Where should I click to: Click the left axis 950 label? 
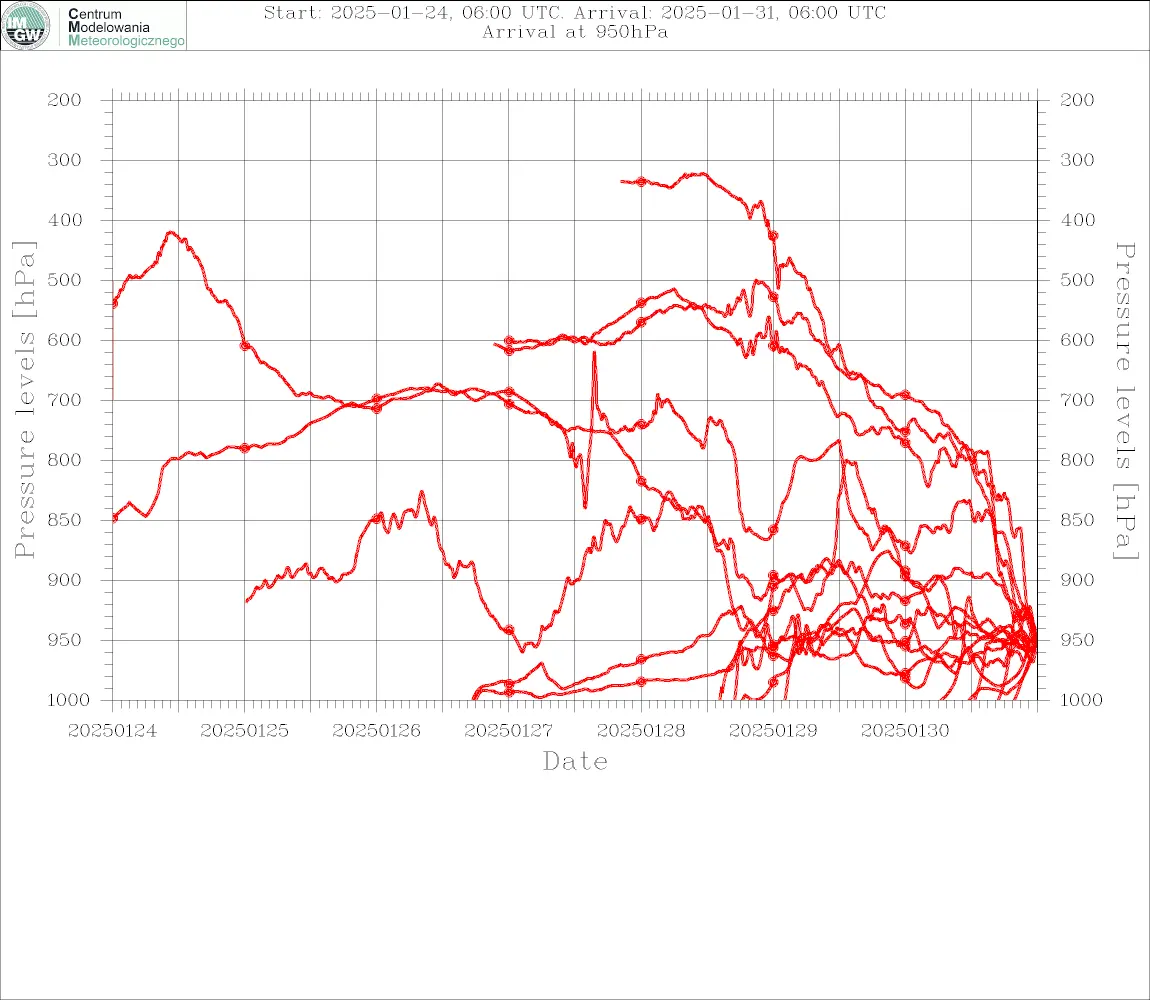coord(65,640)
